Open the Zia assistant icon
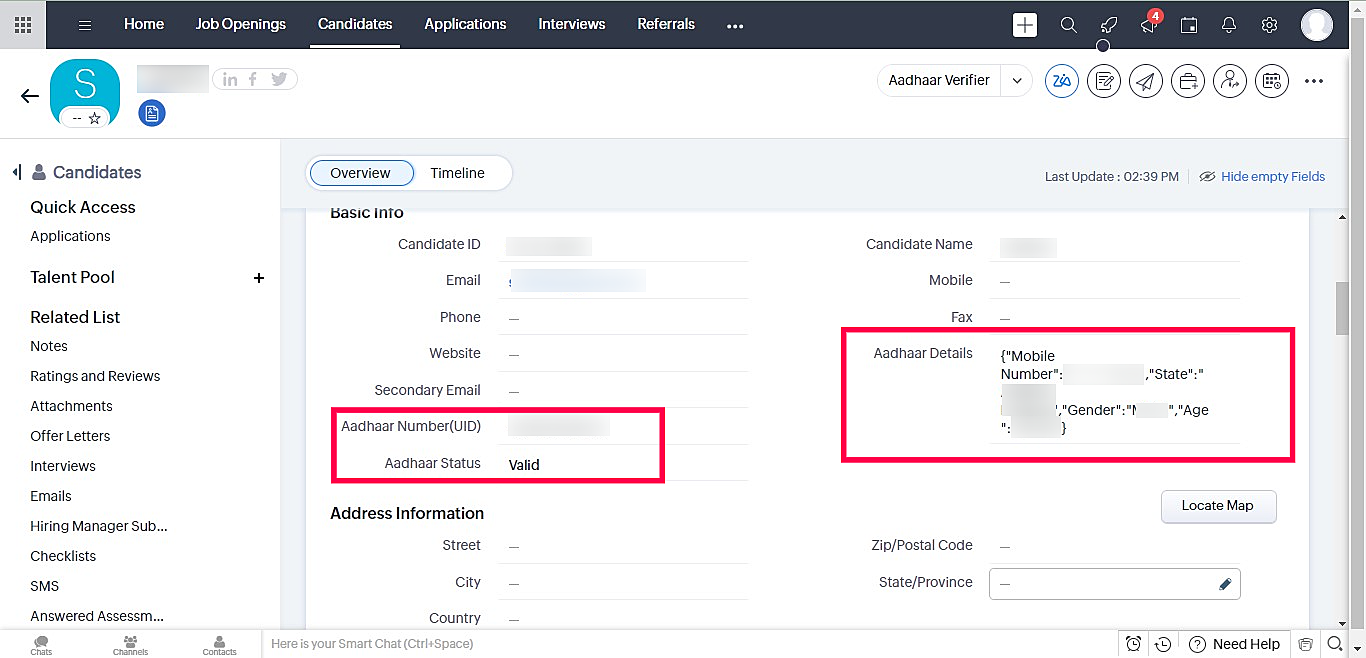 click(1061, 81)
